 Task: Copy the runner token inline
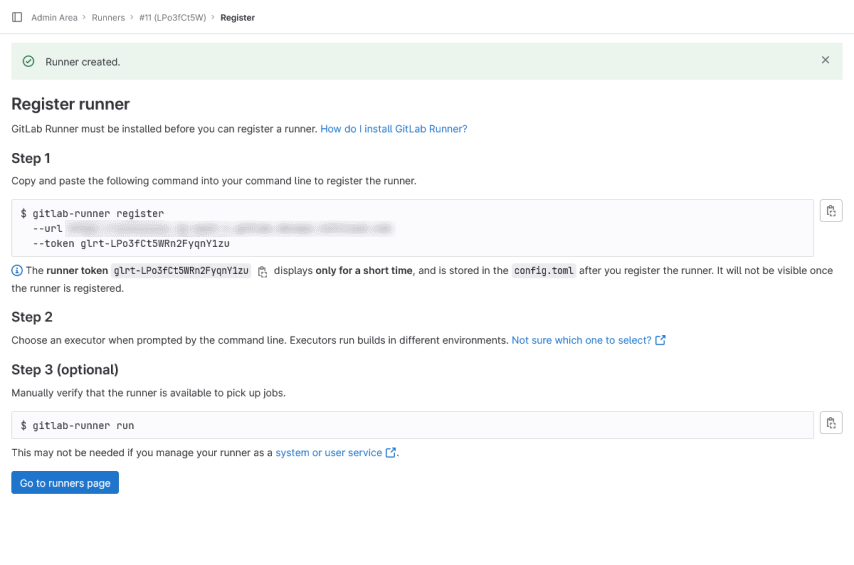(263, 271)
